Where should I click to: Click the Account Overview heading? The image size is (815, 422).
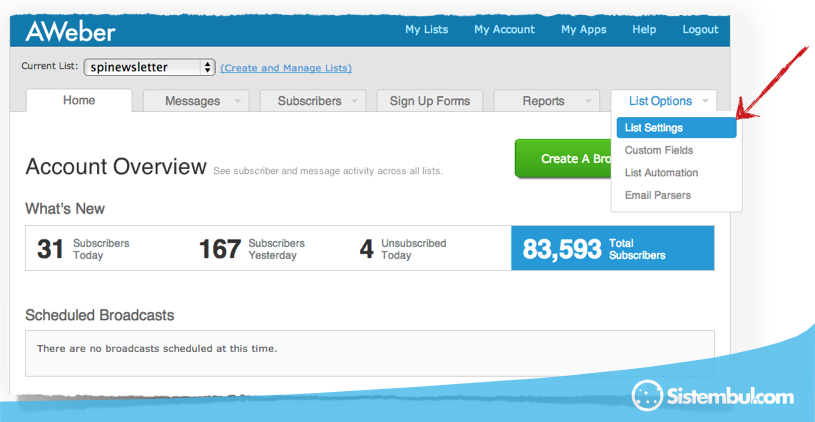click(116, 167)
